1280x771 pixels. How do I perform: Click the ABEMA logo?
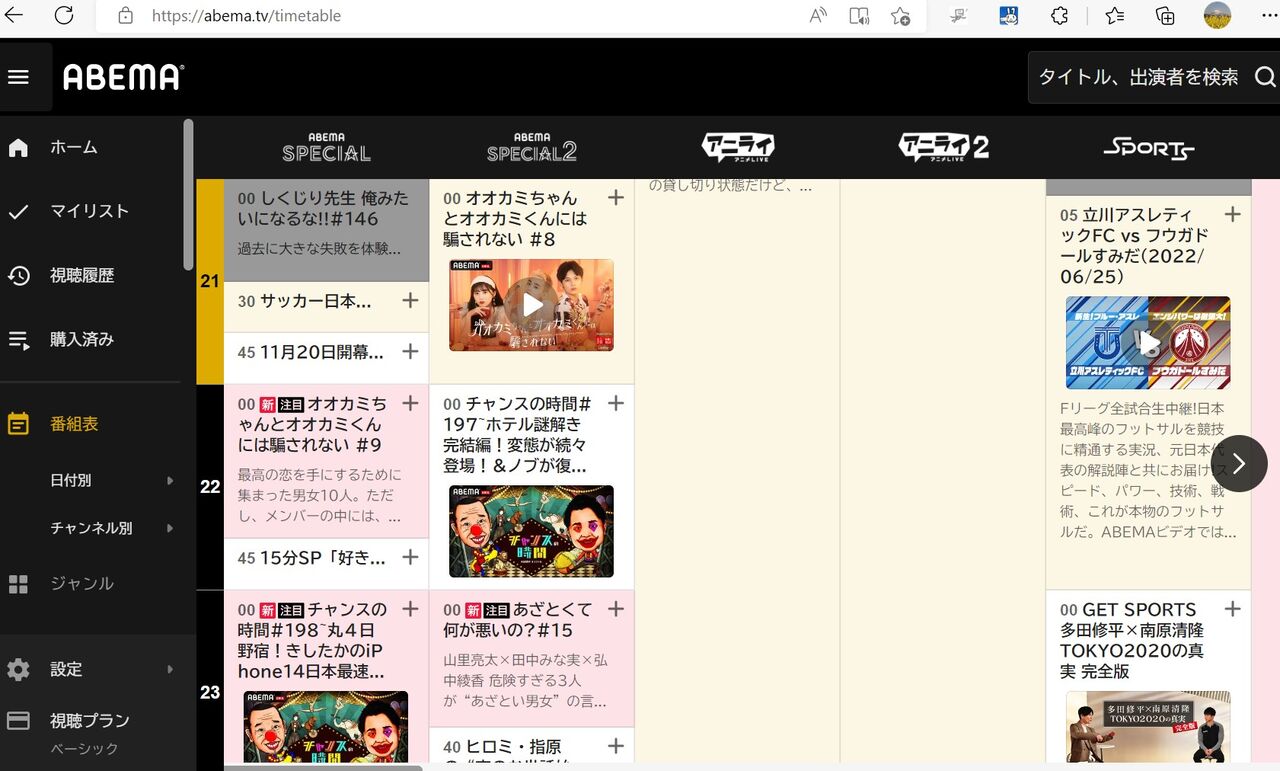coord(122,76)
